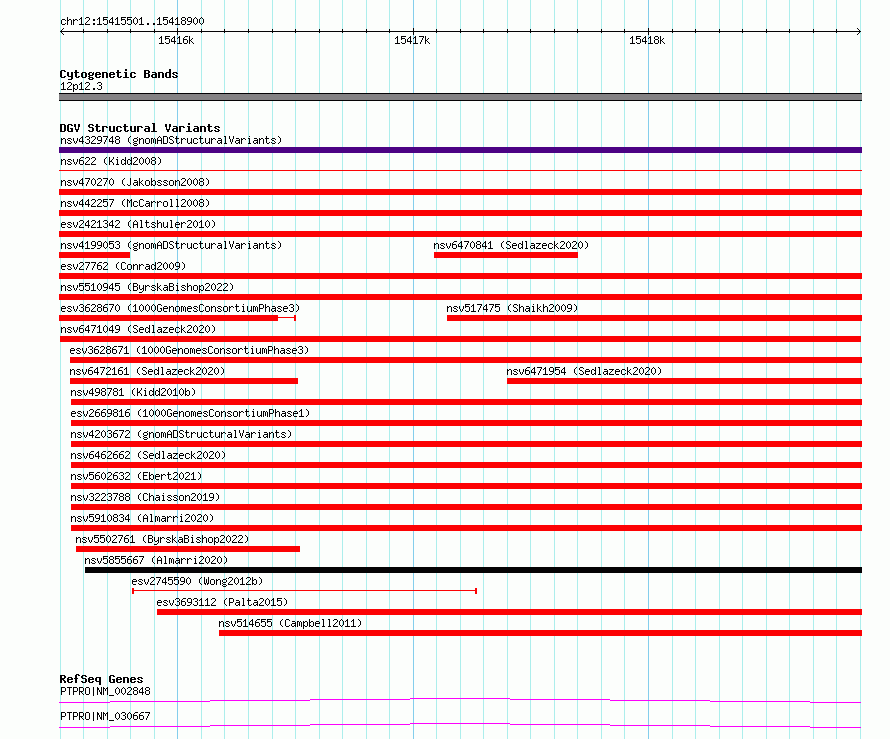Select esv3693112 (Palta2015) label
This screenshot has width=890, height=739.
point(222,602)
